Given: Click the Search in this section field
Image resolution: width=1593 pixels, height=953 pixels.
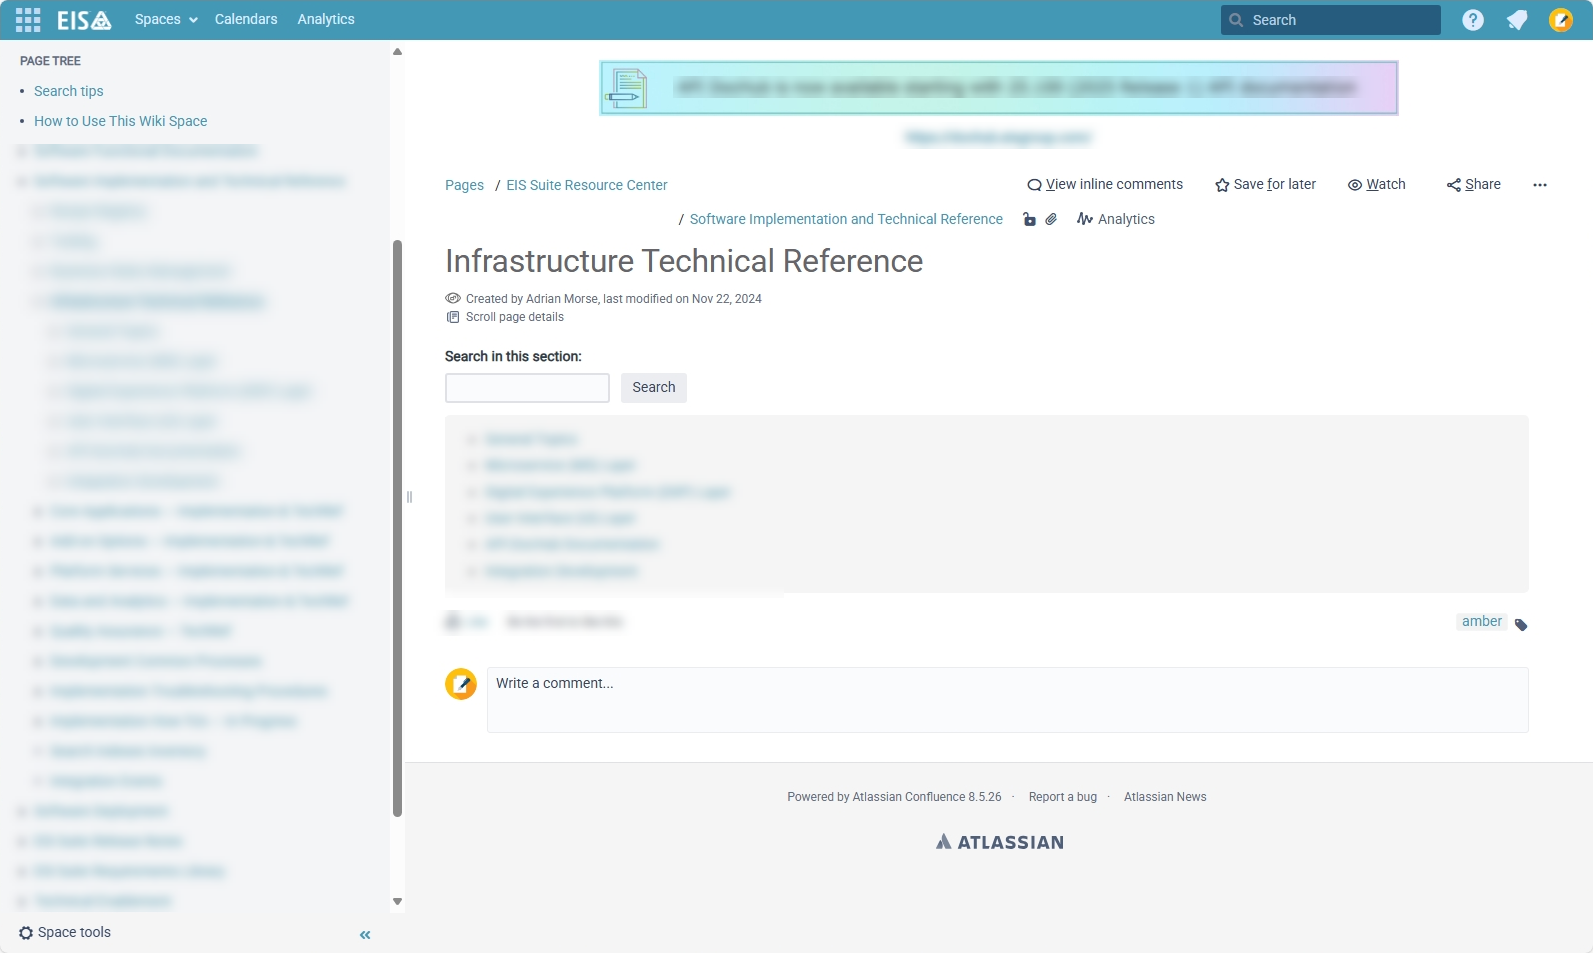Looking at the screenshot, I should 527,388.
